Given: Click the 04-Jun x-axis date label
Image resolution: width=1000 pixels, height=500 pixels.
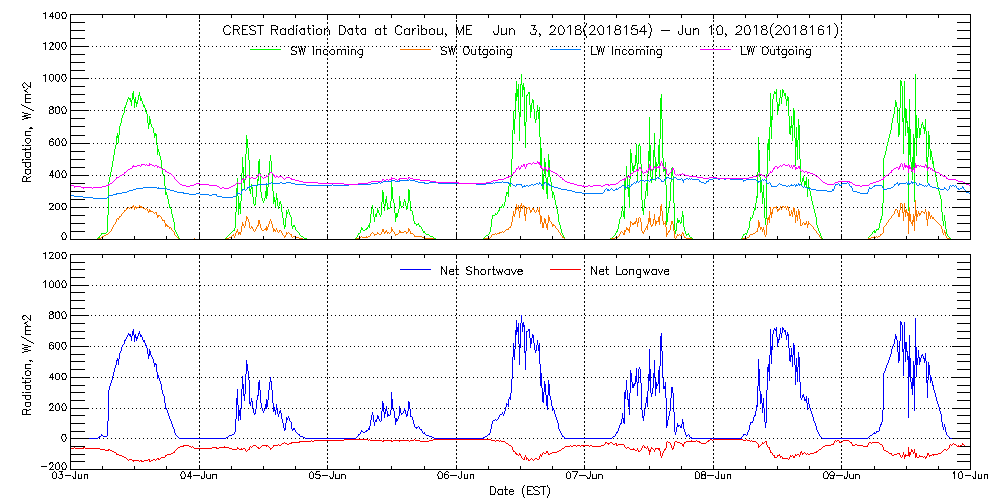Looking at the screenshot, I should pos(200,477).
